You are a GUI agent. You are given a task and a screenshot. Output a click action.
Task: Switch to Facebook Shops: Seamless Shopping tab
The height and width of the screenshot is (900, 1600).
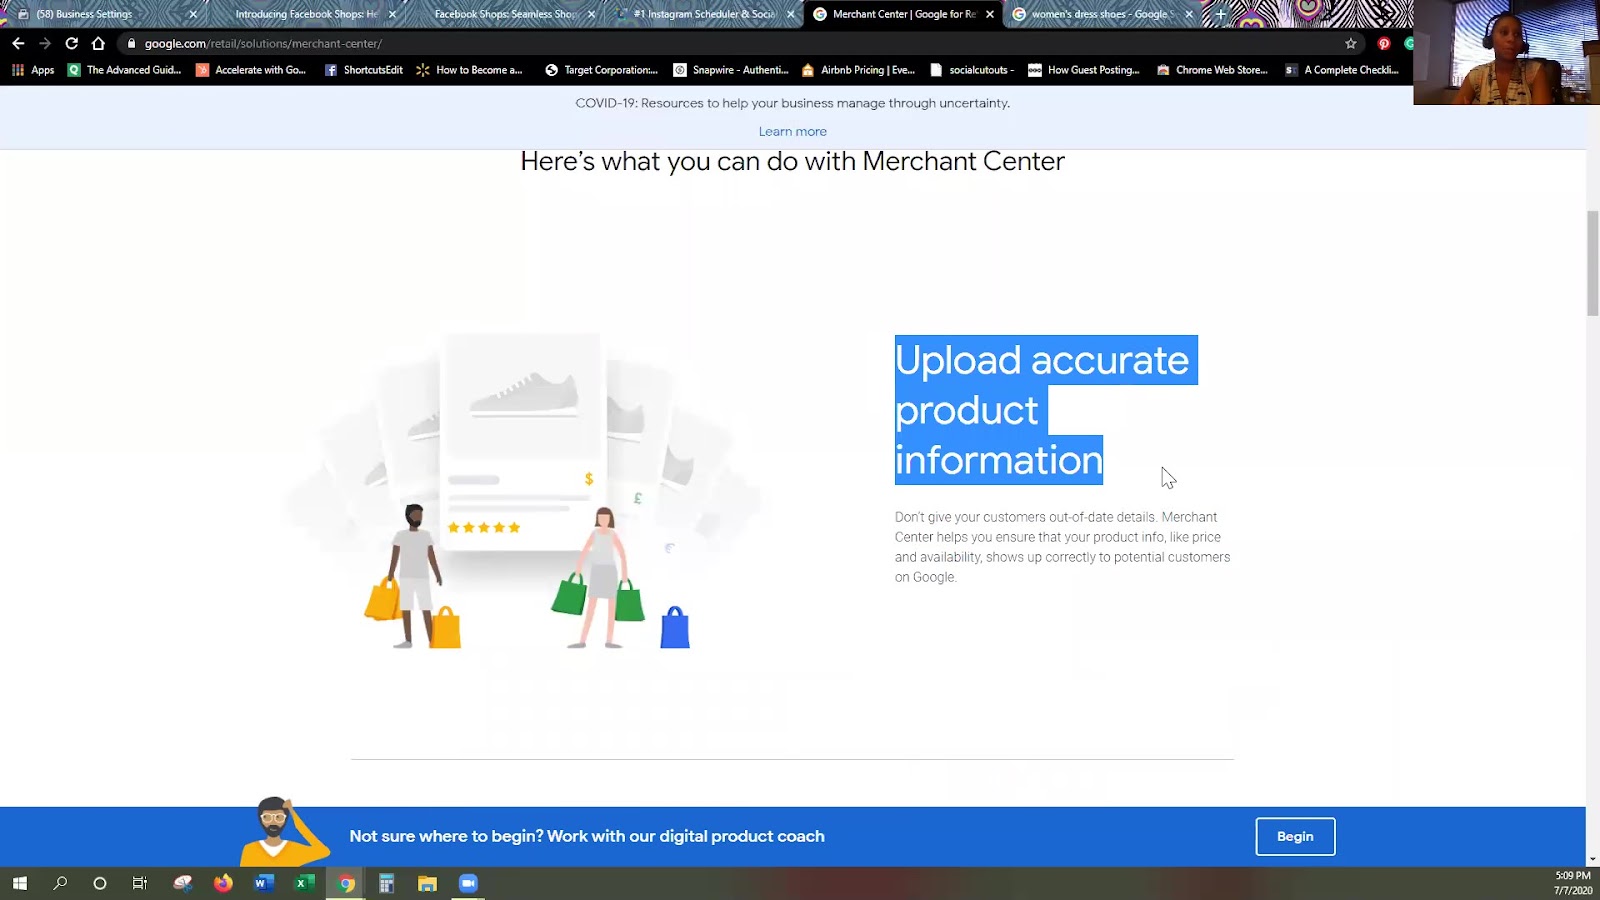tap(505, 14)
